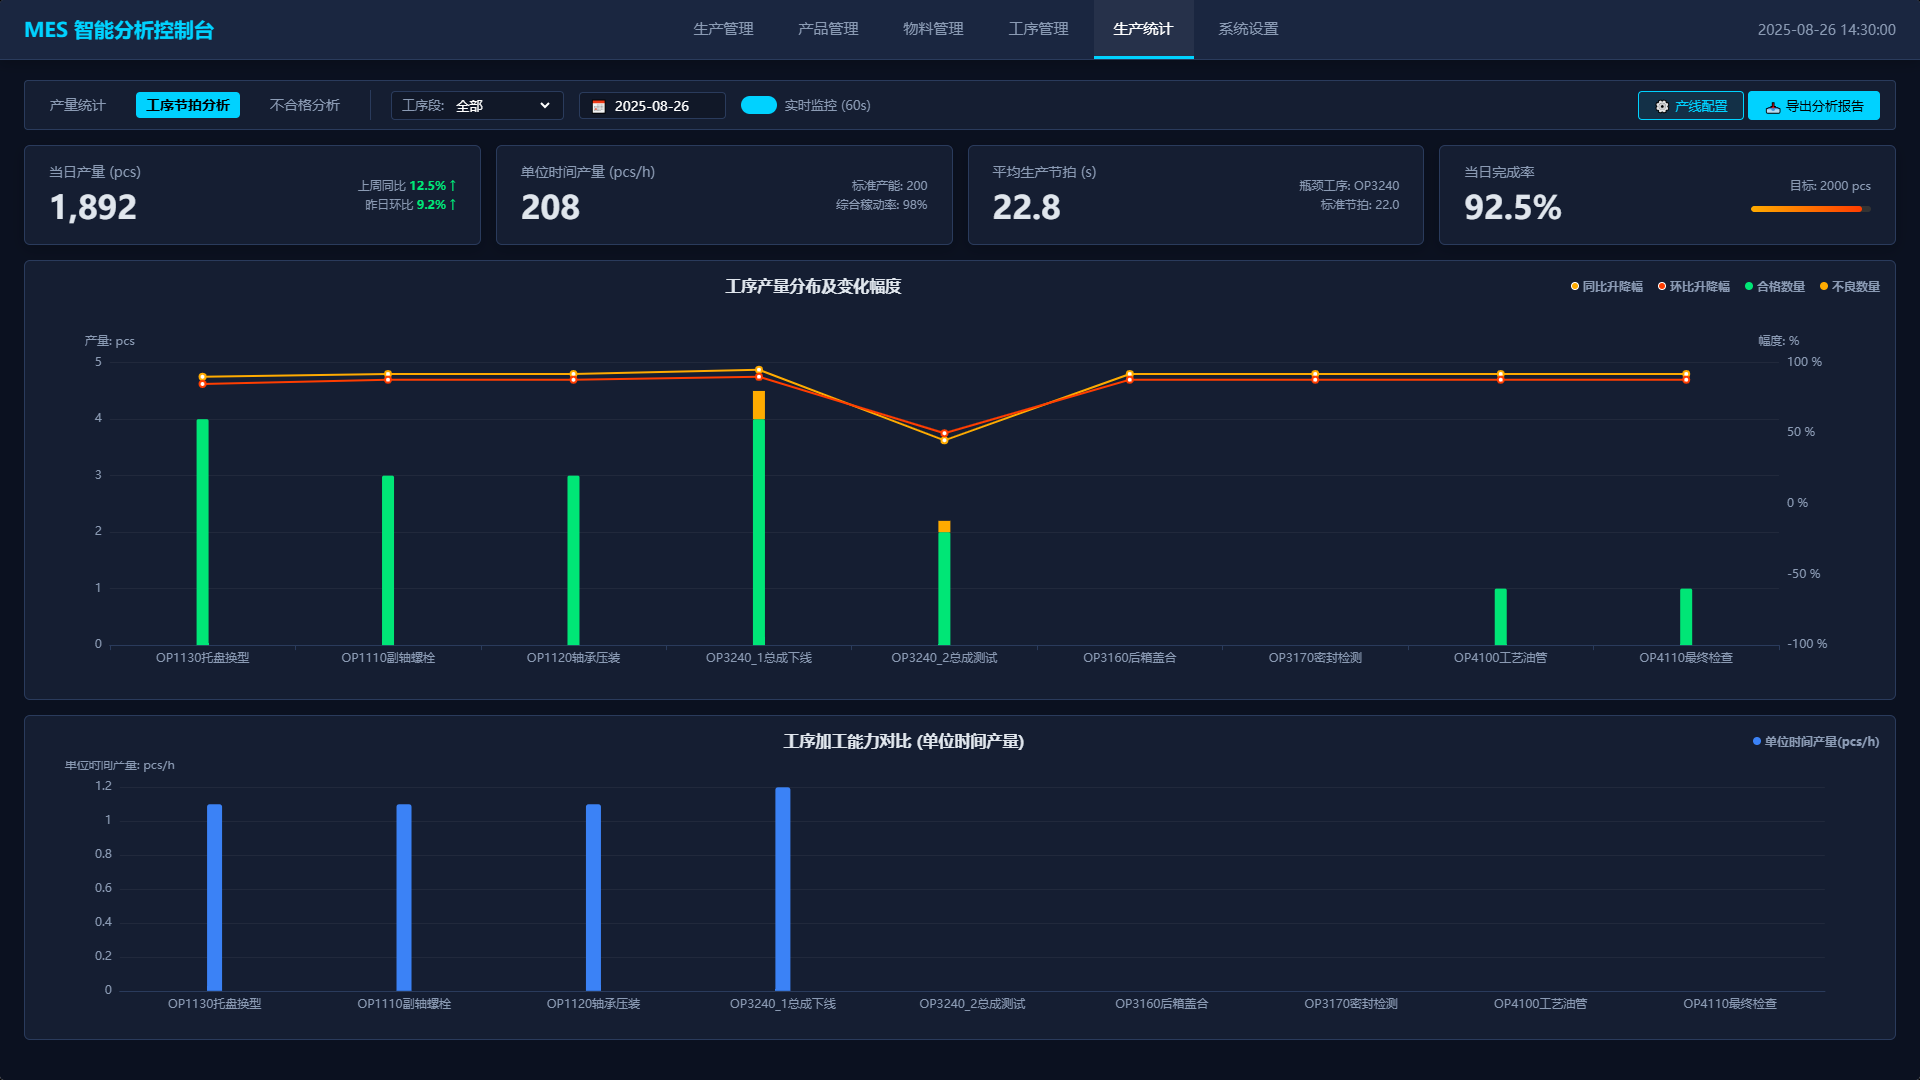Toggle 环比升降幅 legend marker
The height and width of the screenshot is (1080, 1920).
(x=1662, y=287)
